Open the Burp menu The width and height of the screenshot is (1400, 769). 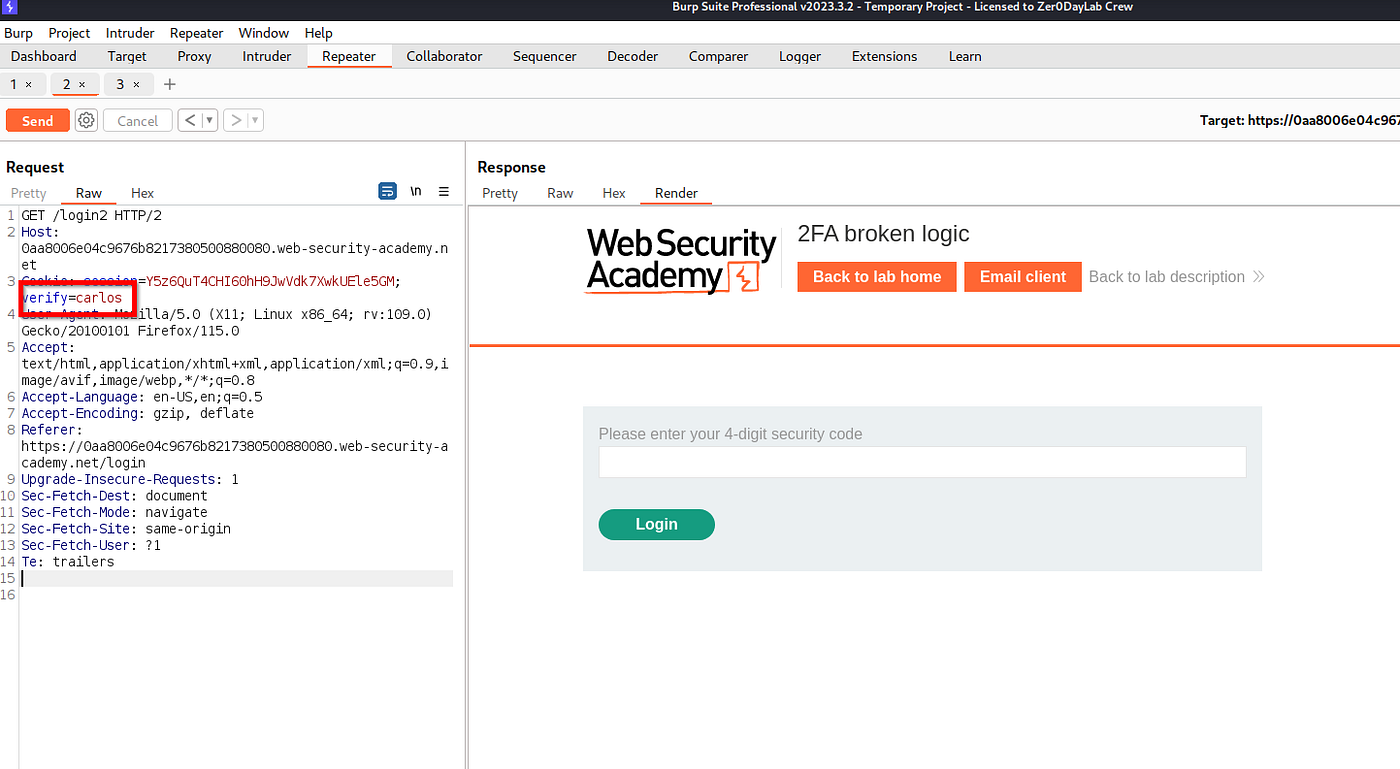coord(18,33)
